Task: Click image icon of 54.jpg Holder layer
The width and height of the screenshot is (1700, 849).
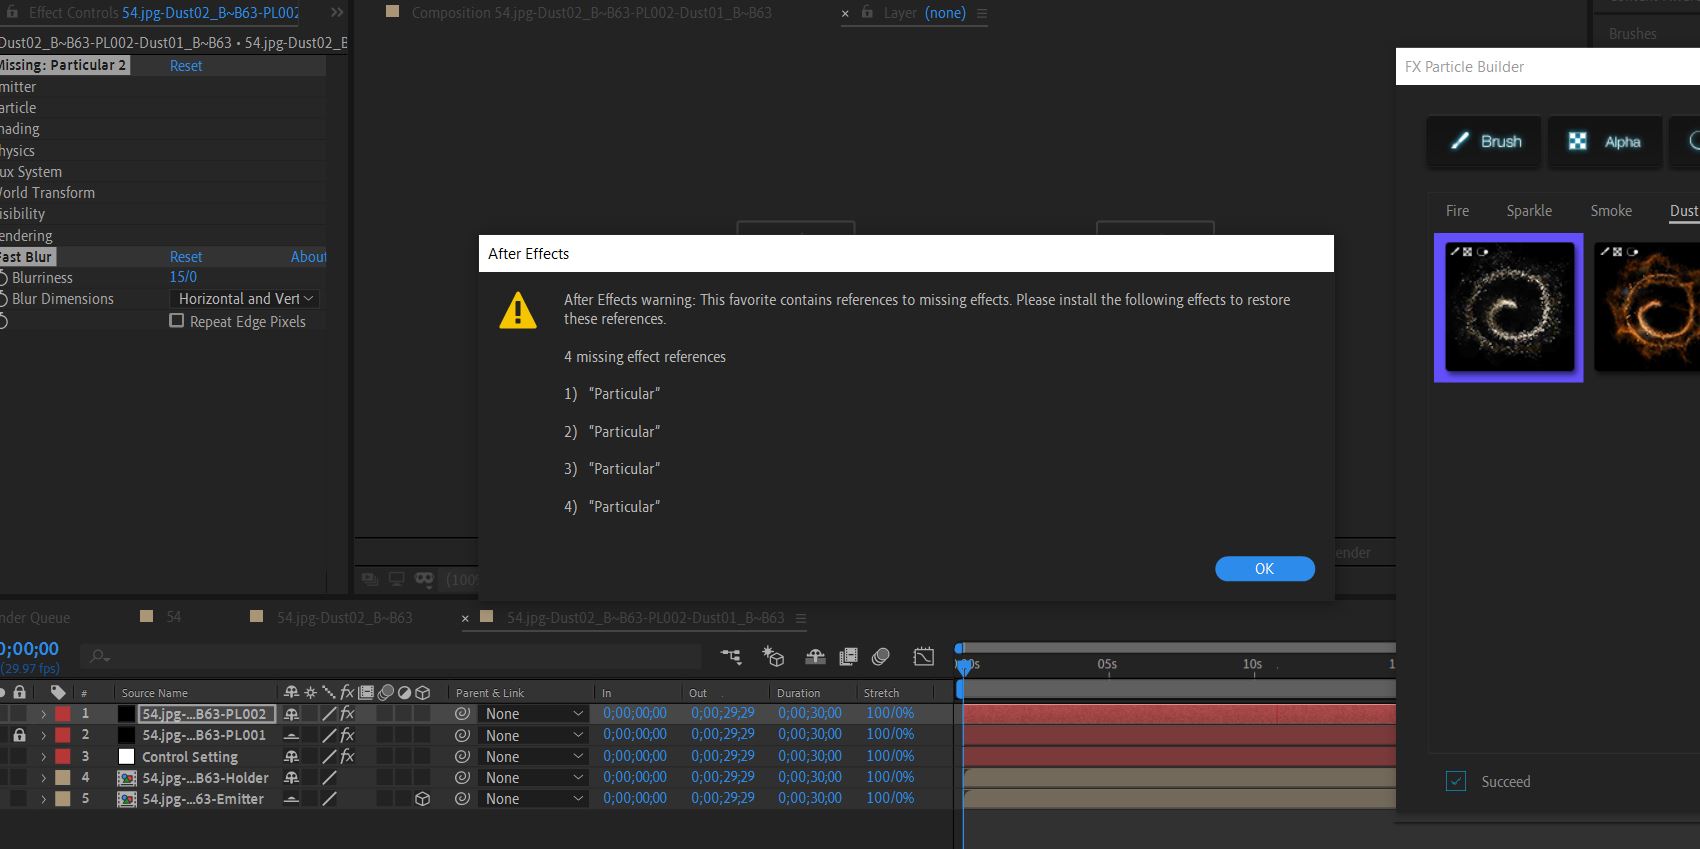Action: [127, 778]
